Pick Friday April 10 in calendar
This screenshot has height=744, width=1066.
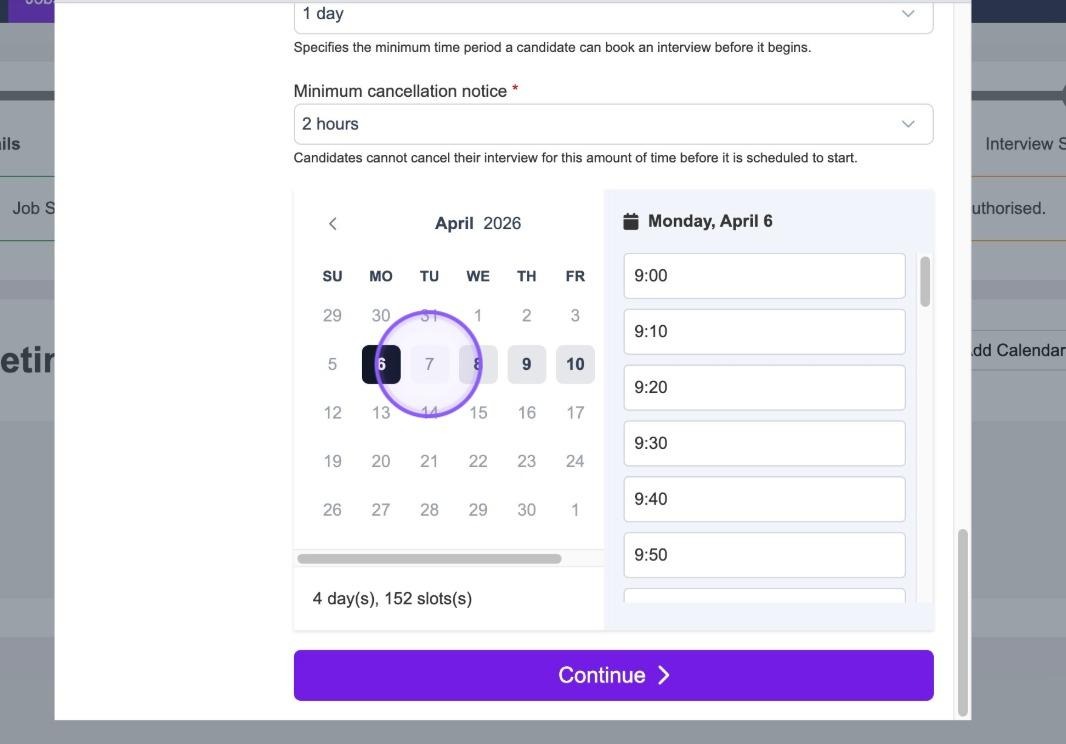coord(575,365)
